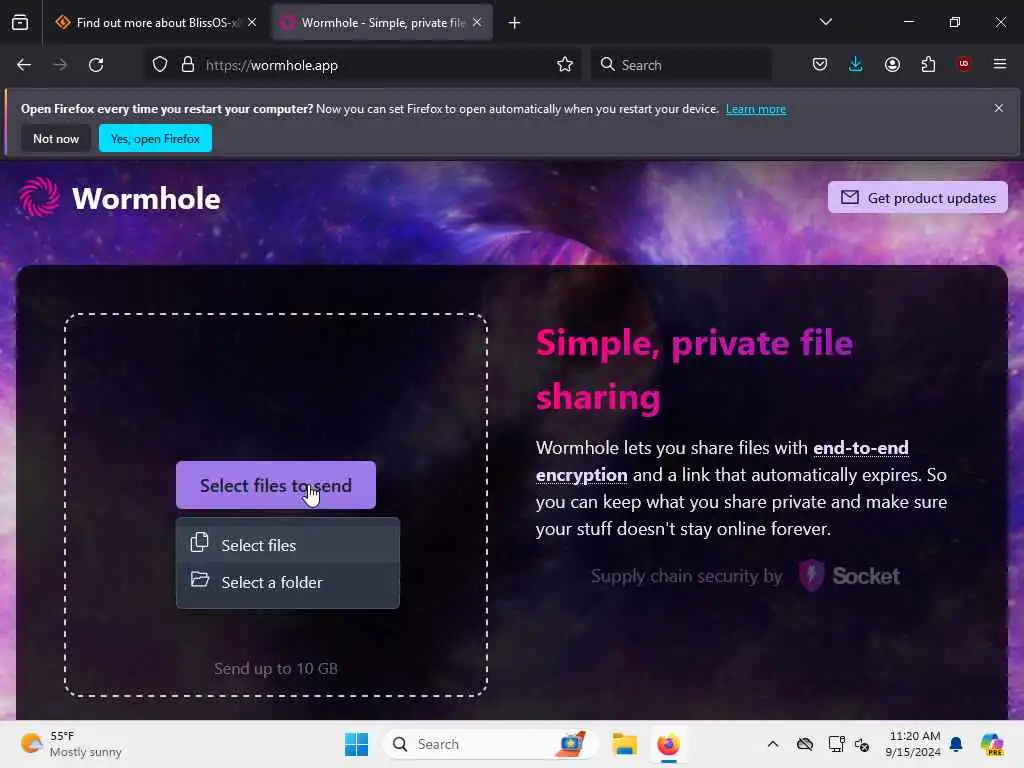The height and width of the screenshot is (768, 1024).
Task: Choose Select a folder menu entry
Action: 288,582
